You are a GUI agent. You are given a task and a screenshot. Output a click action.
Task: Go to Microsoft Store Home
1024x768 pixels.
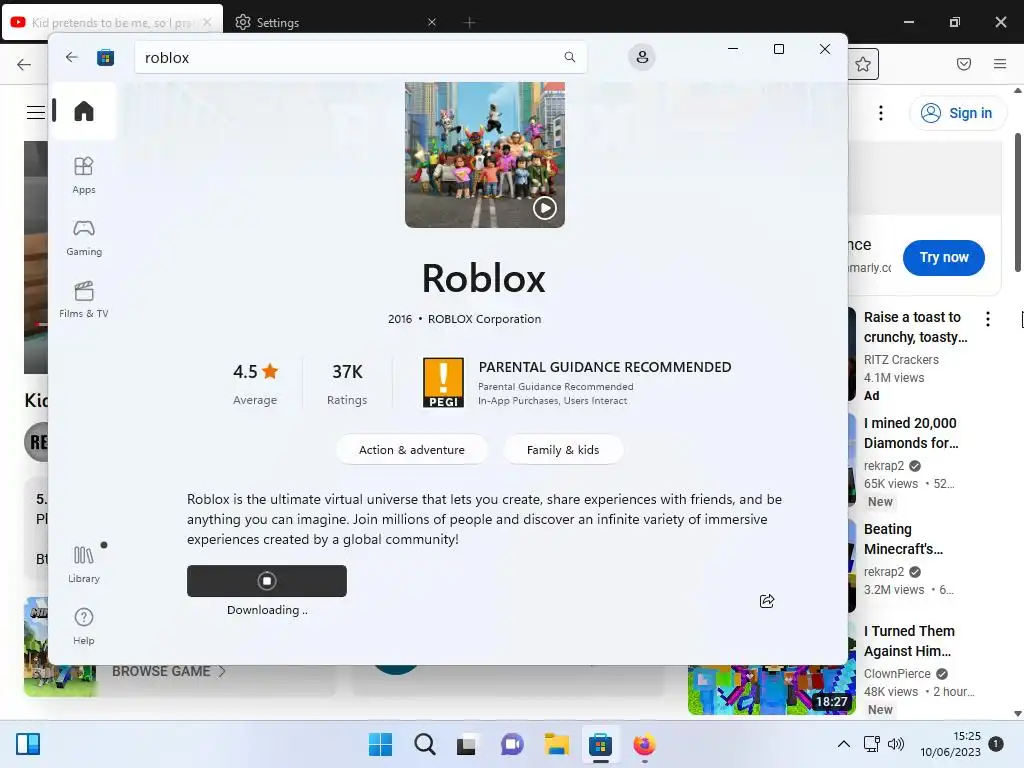click(84, 111)
